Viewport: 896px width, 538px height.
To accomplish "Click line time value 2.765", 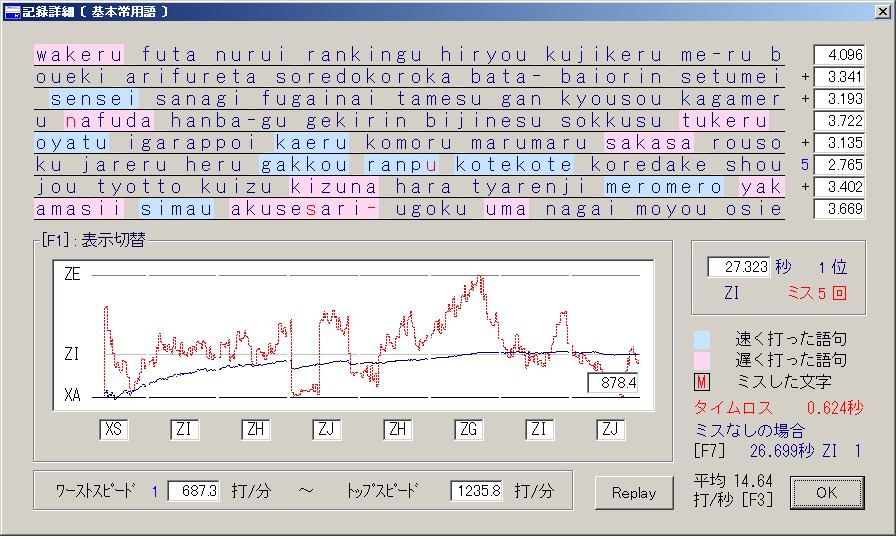I will tap(839, 164).
